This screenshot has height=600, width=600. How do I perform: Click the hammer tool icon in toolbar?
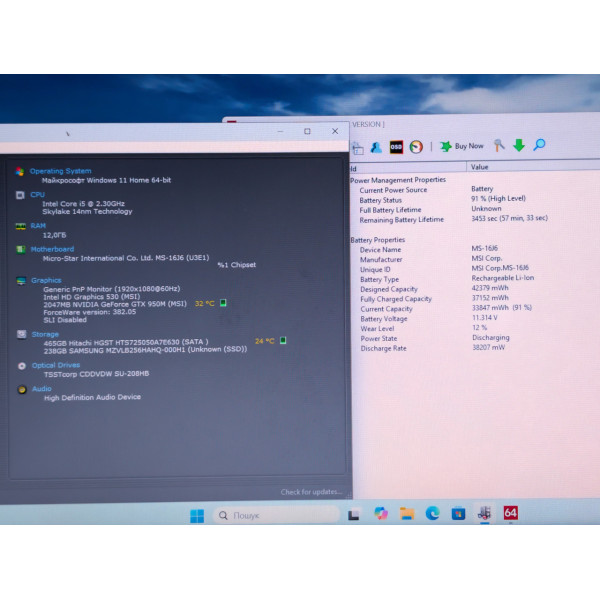(499, 145)
